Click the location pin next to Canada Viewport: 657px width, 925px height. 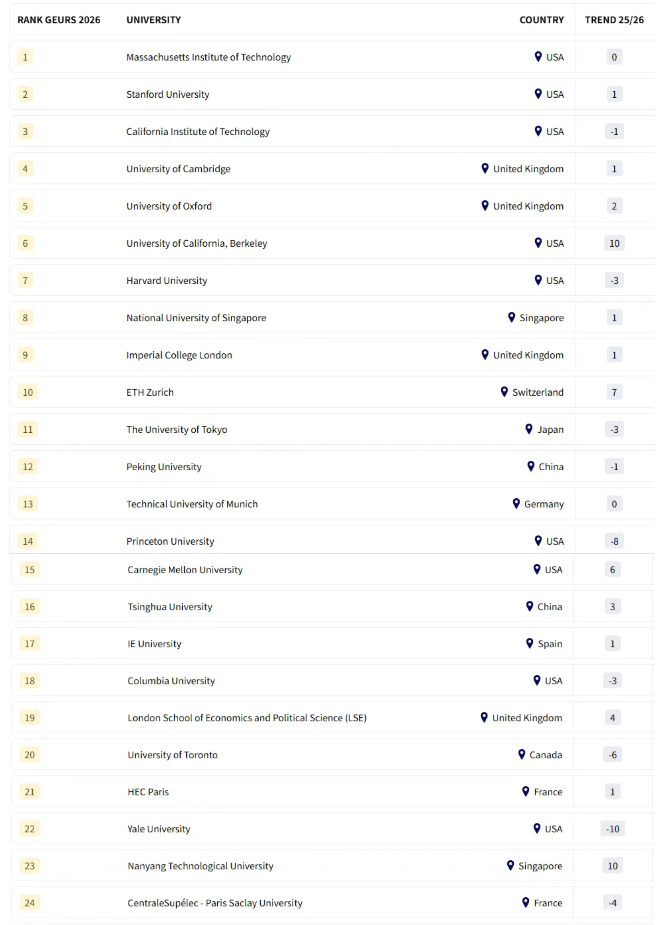[x=521, y=754]
